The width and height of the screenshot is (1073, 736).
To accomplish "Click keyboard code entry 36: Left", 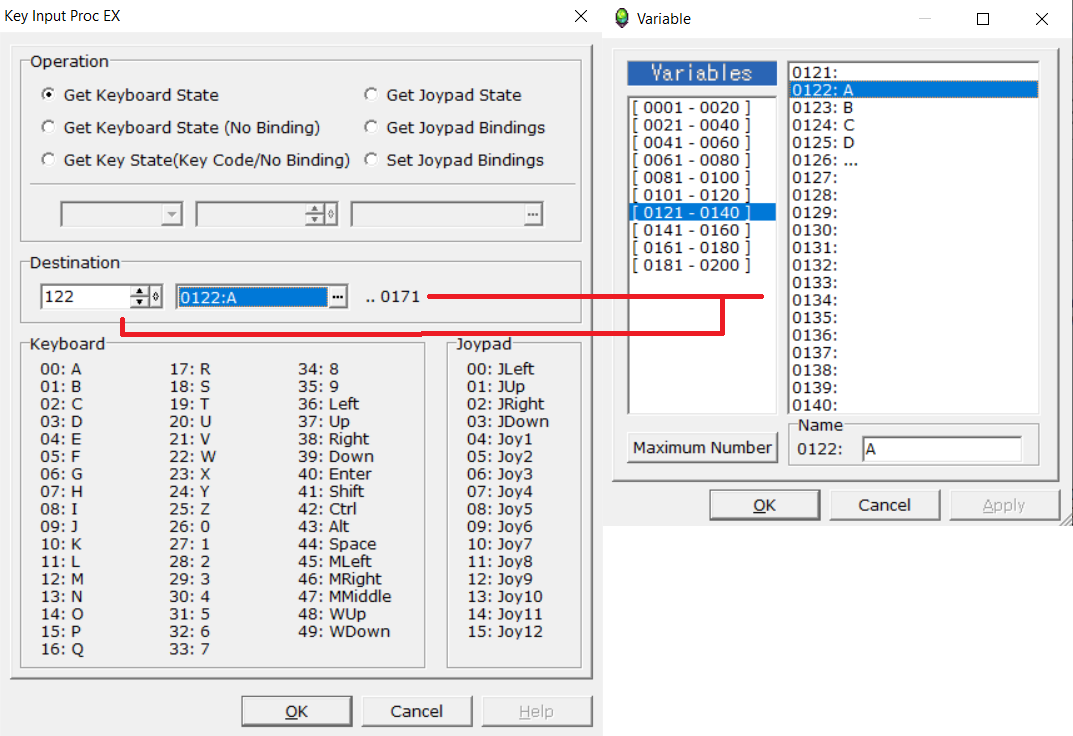I will tap(328, 404).
